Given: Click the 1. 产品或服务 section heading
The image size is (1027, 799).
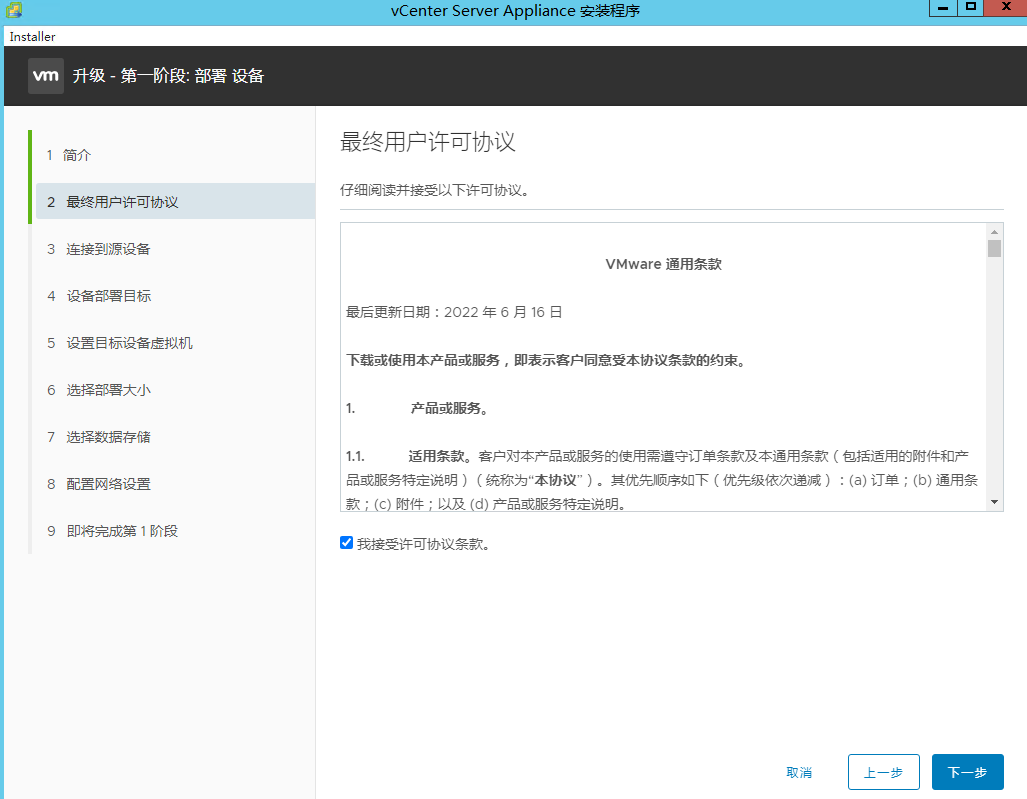Looking at the screenshot, I should [417, 409].
